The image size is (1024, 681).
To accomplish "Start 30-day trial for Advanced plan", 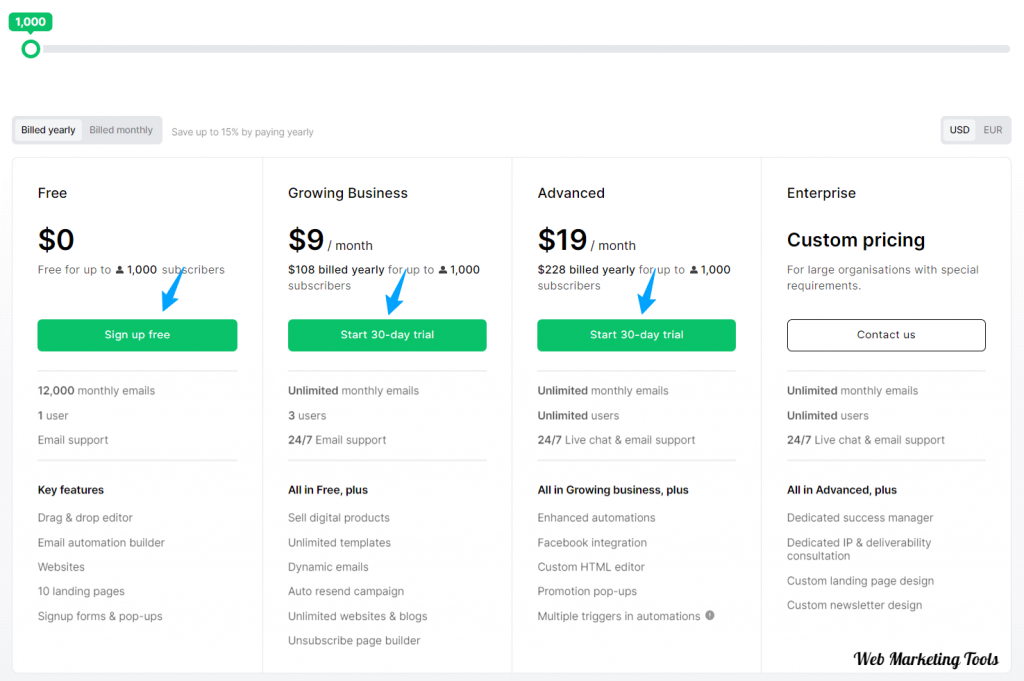I will tap(637, 335).
